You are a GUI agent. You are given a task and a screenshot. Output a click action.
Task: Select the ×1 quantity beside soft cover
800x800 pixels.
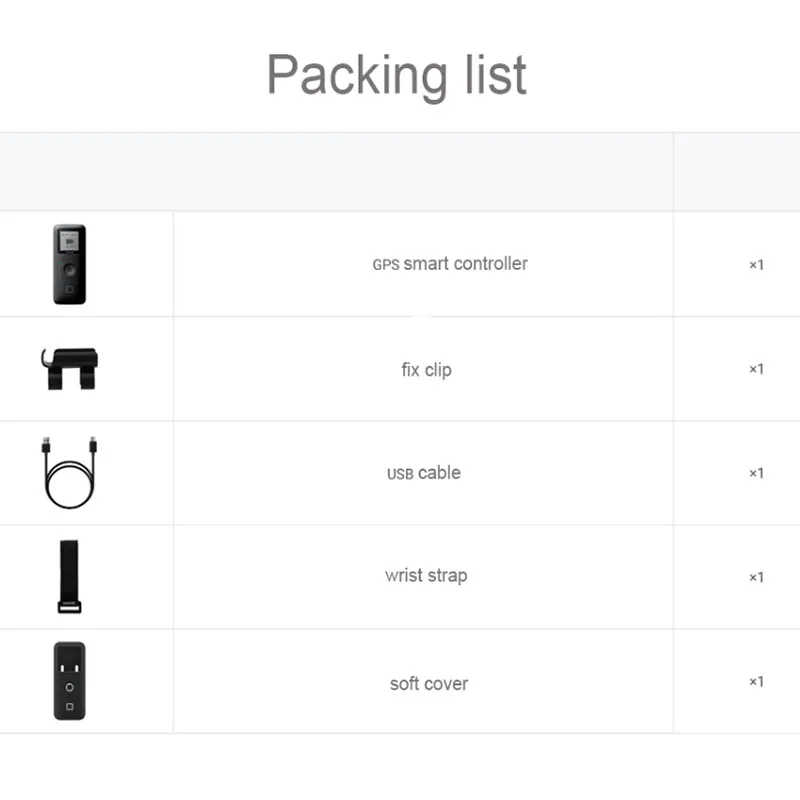756,682
